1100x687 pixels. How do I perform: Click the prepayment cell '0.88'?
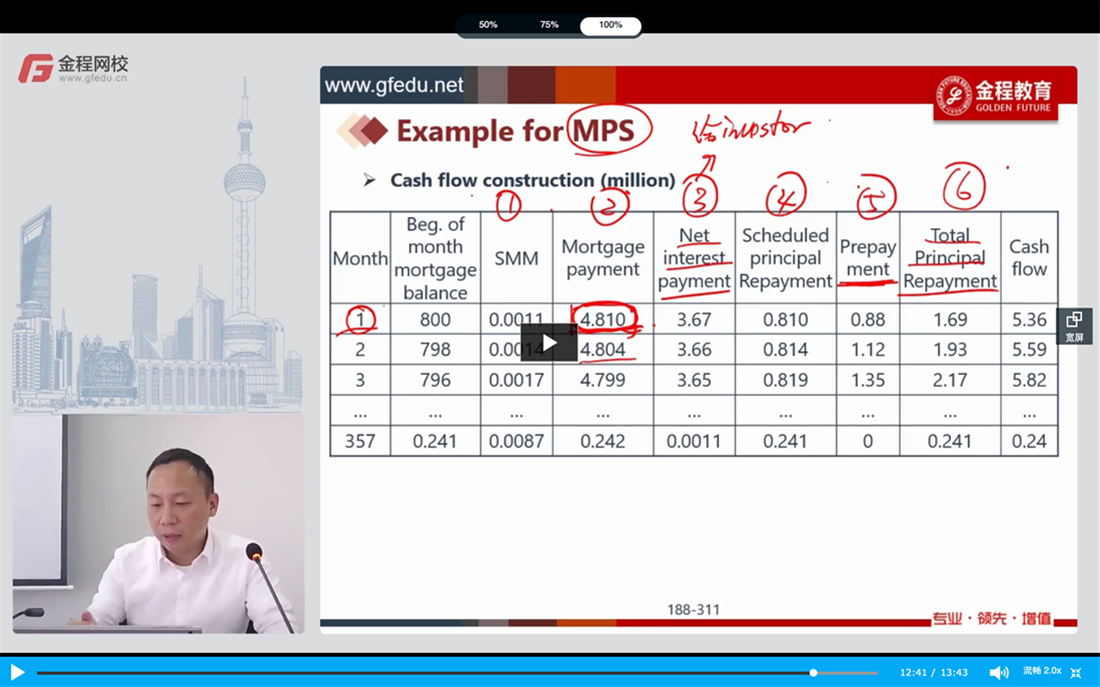(x=868, y=319)
